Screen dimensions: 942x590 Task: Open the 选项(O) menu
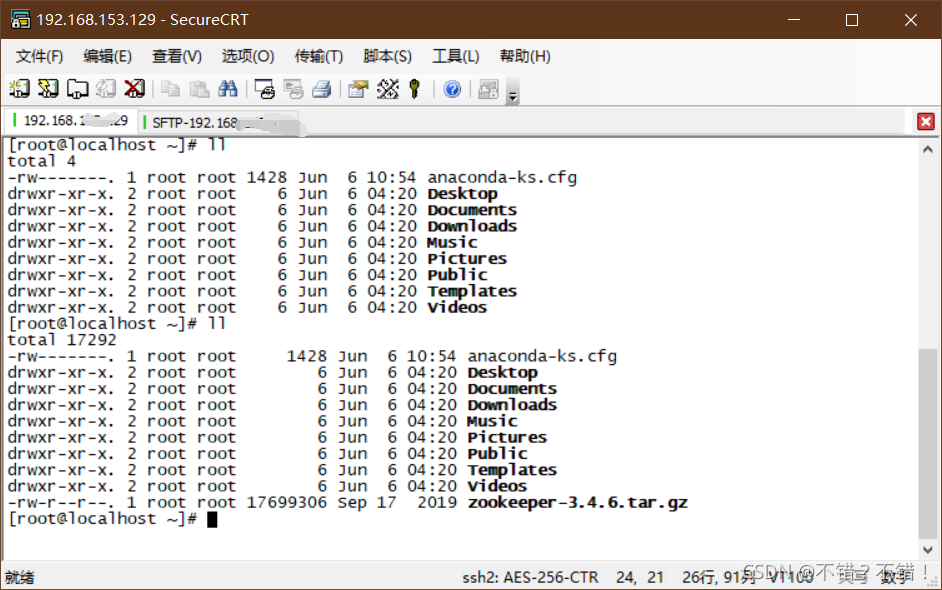248,56
